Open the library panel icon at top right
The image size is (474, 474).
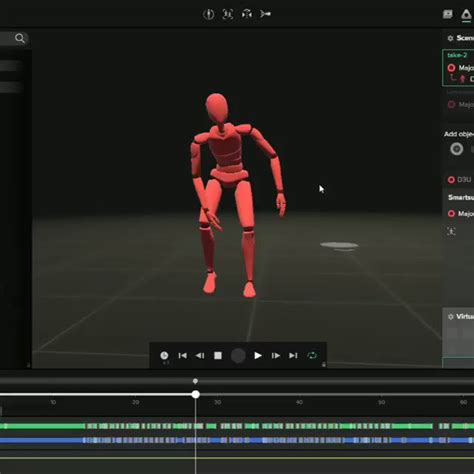[447, 14]
